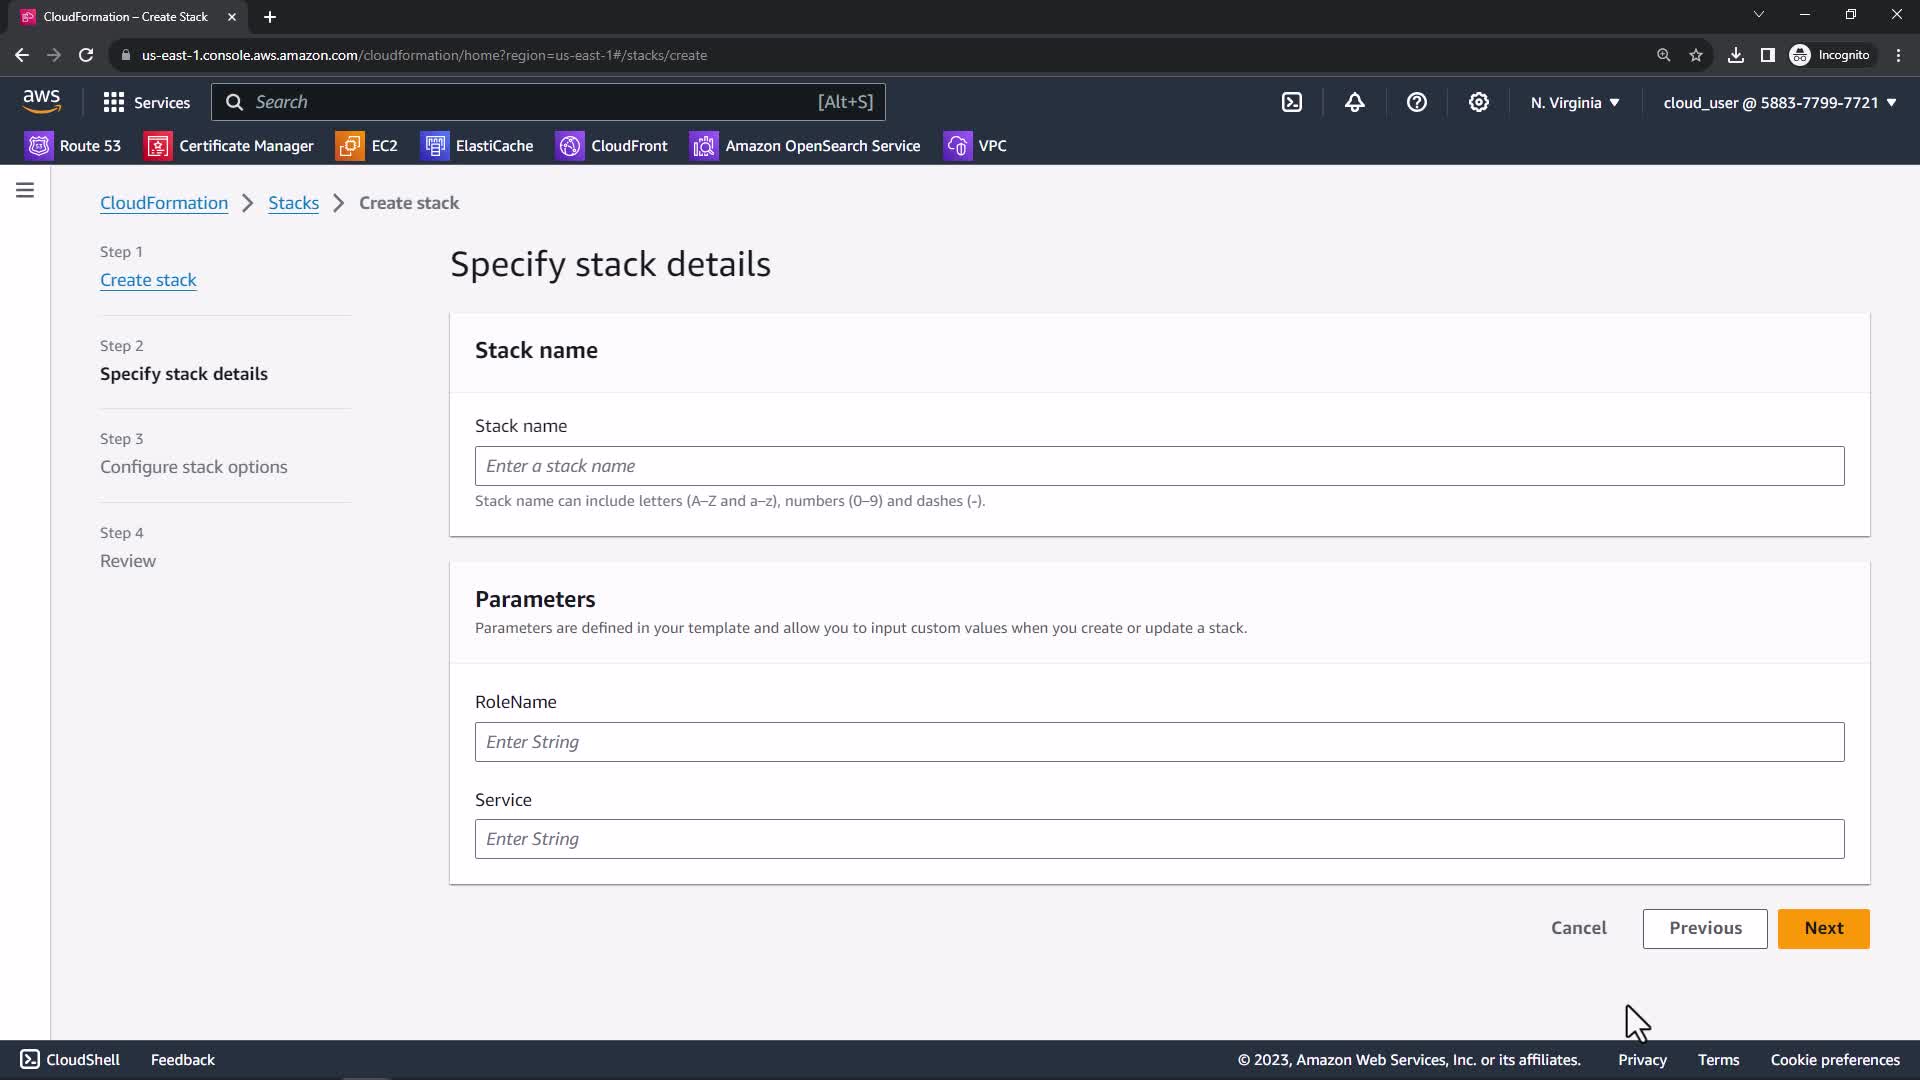The image size is (1920, 1080).
Task: Go to Step 1 Create stack
Action: click(x=148, y=280)
